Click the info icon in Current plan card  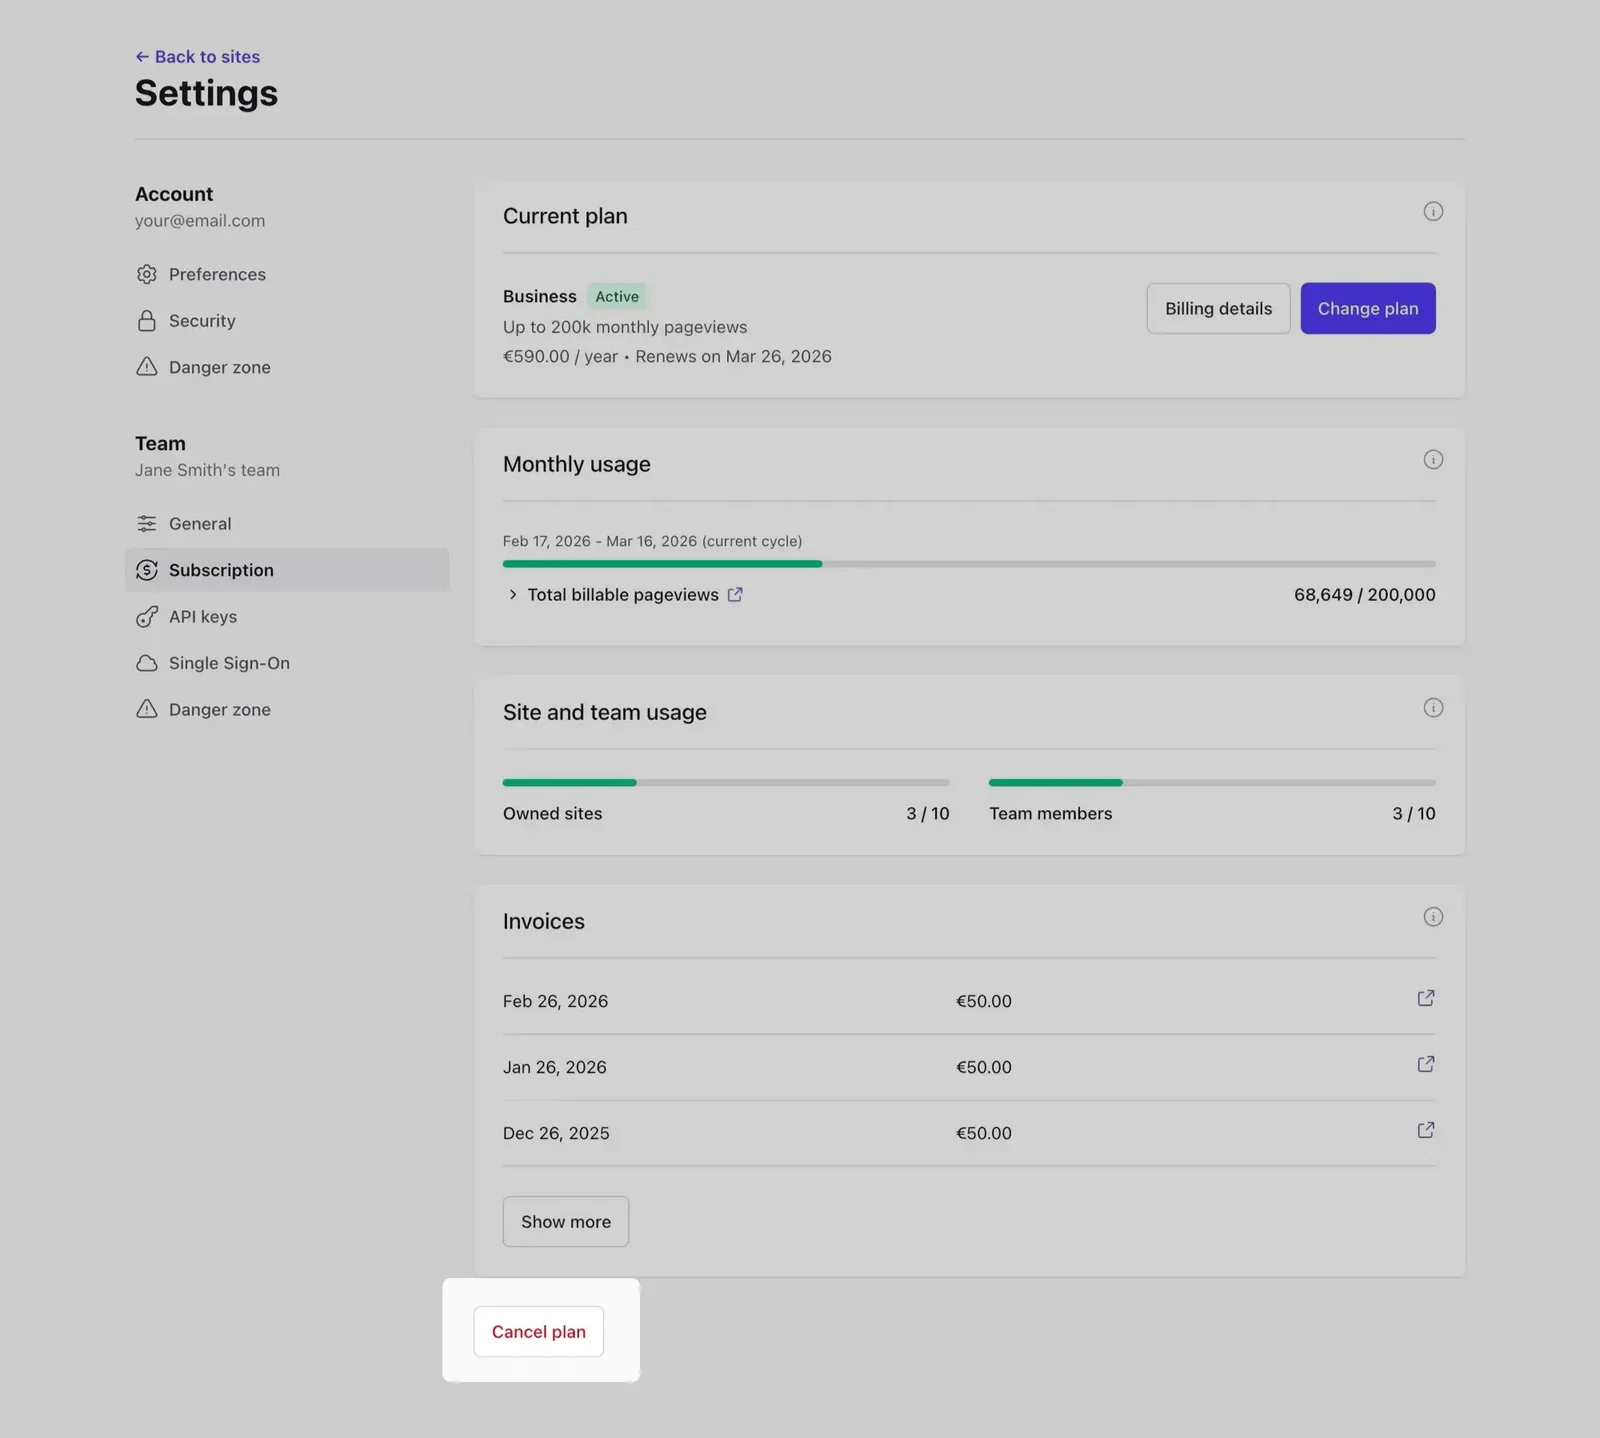pos(1432,211)
